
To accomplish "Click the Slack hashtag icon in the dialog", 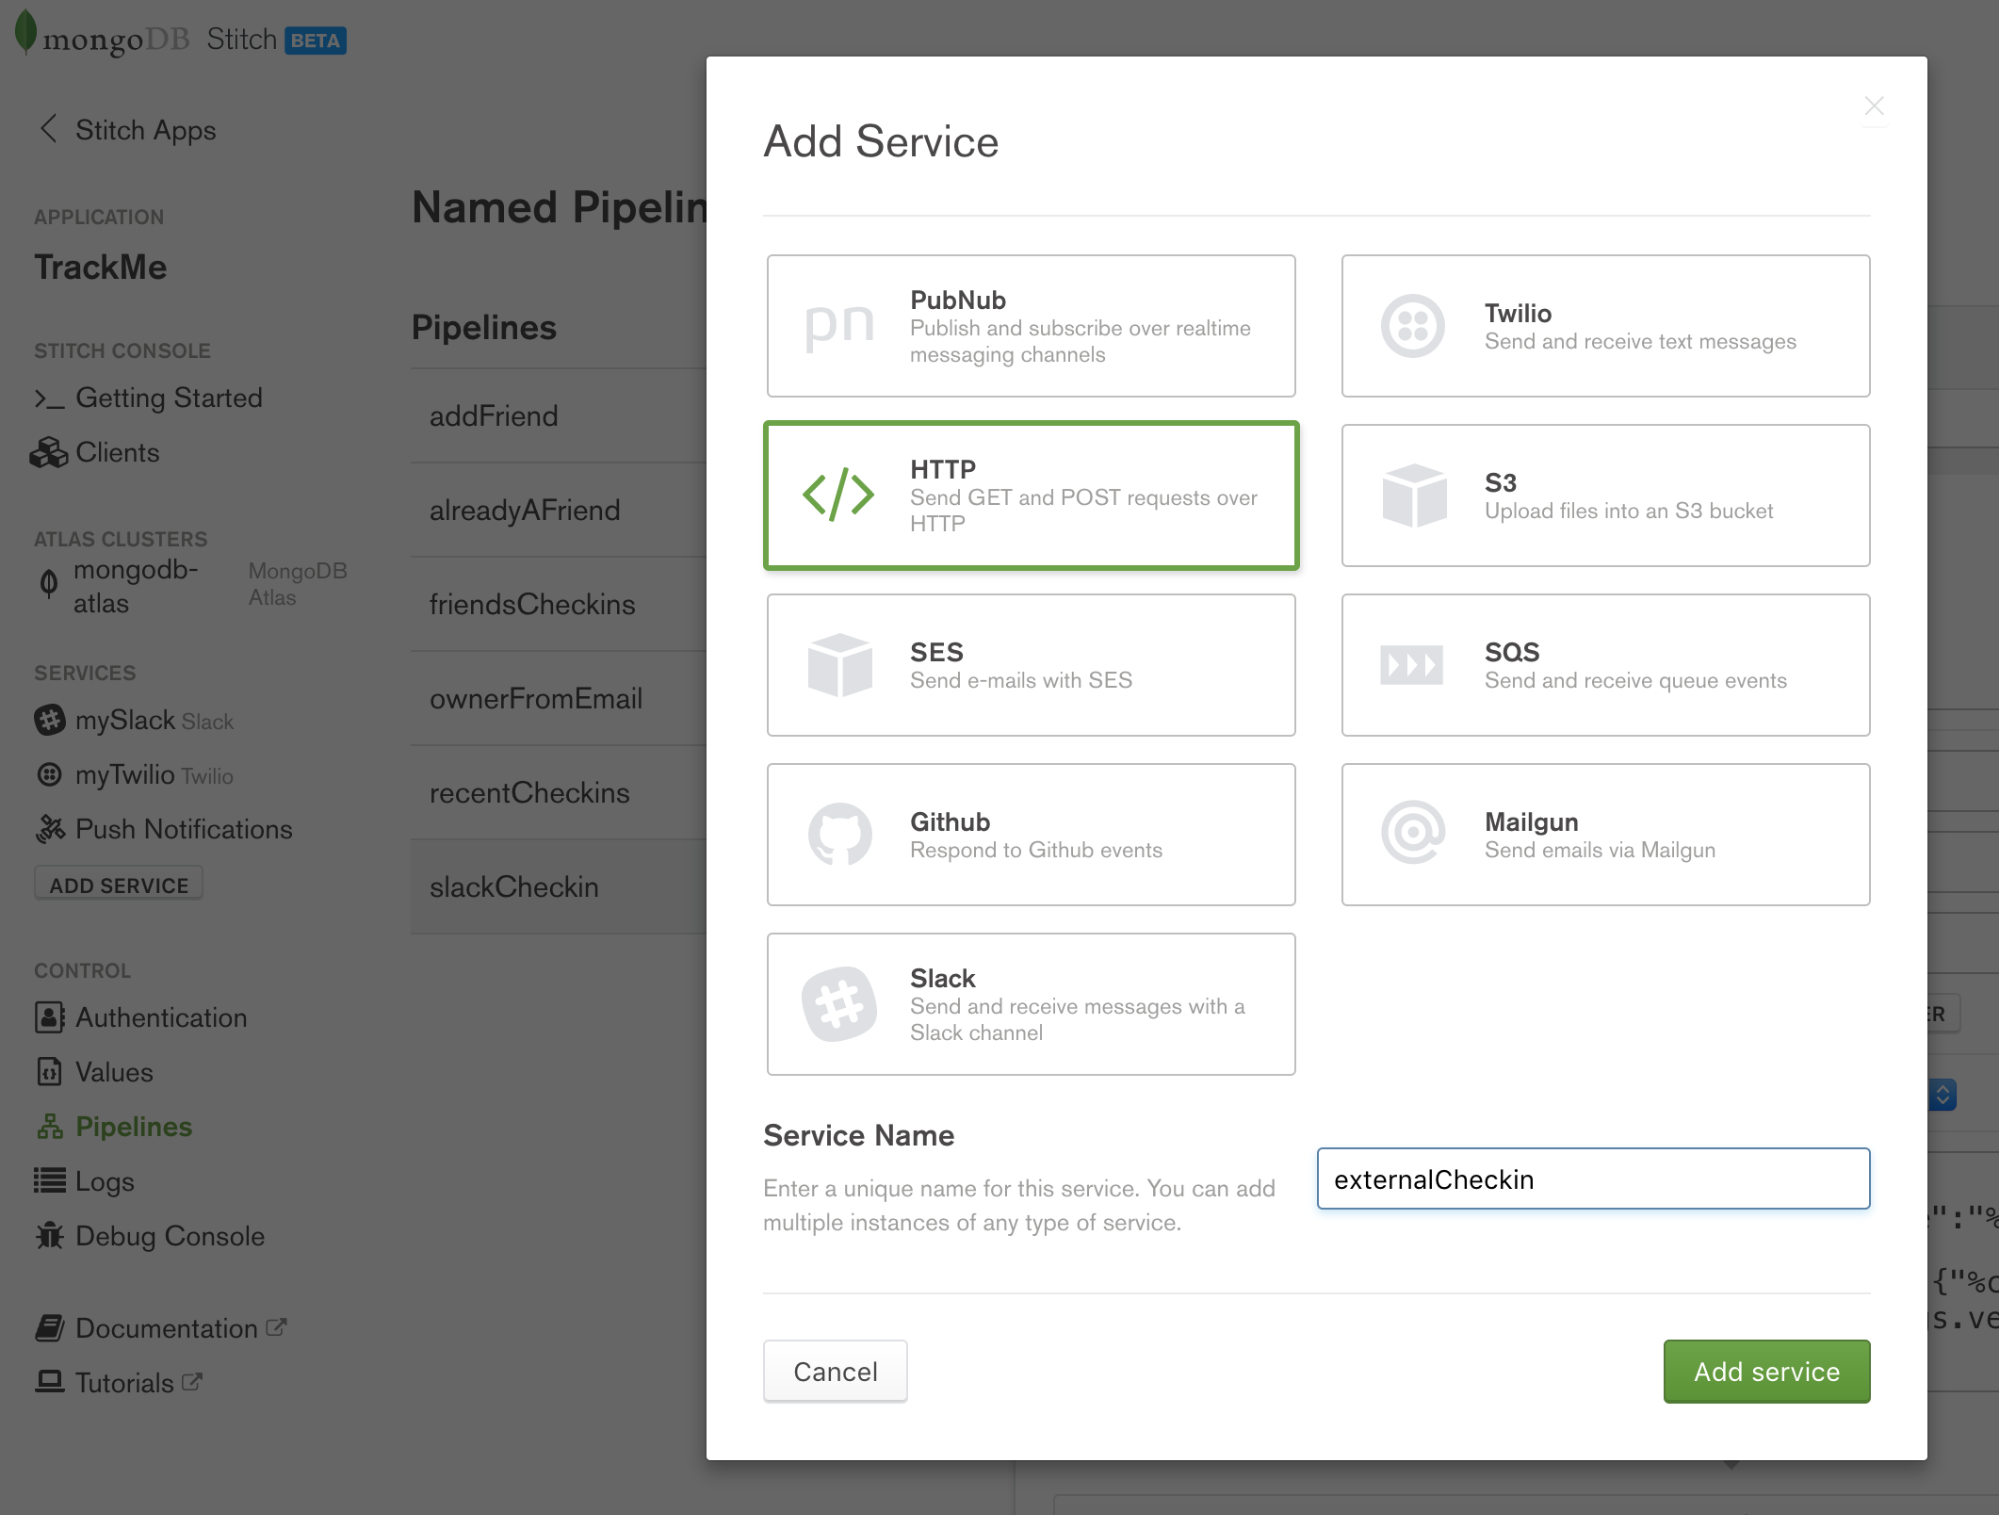I will click(840, 1004).
